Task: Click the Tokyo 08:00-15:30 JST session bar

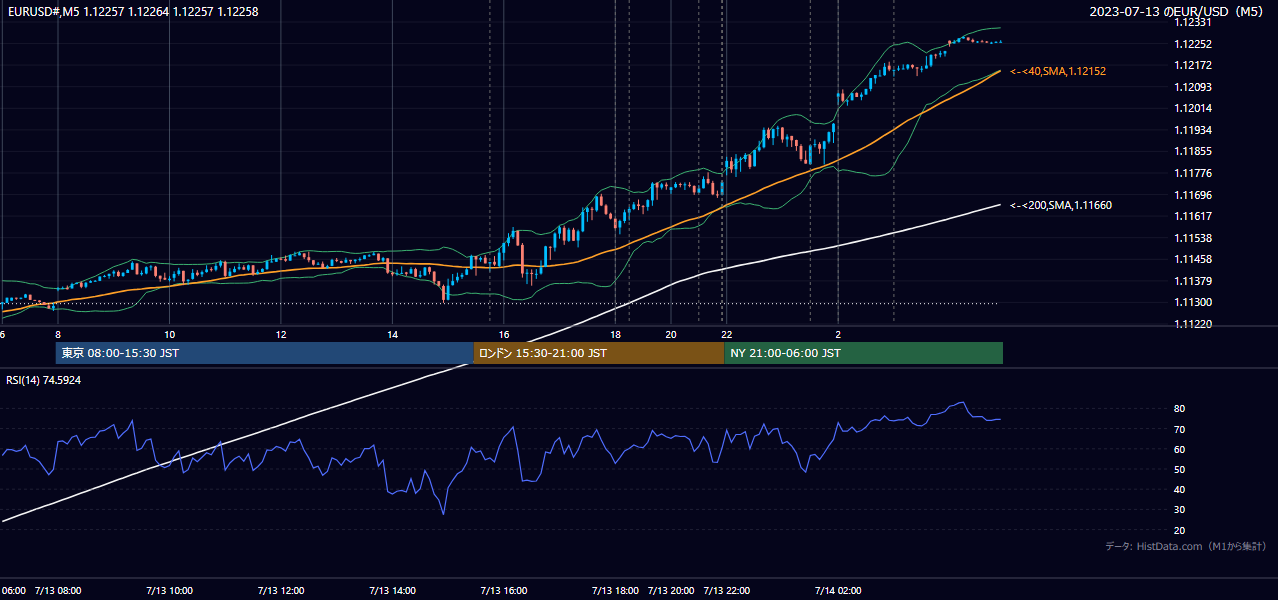Action: click(x=264, y=353)
